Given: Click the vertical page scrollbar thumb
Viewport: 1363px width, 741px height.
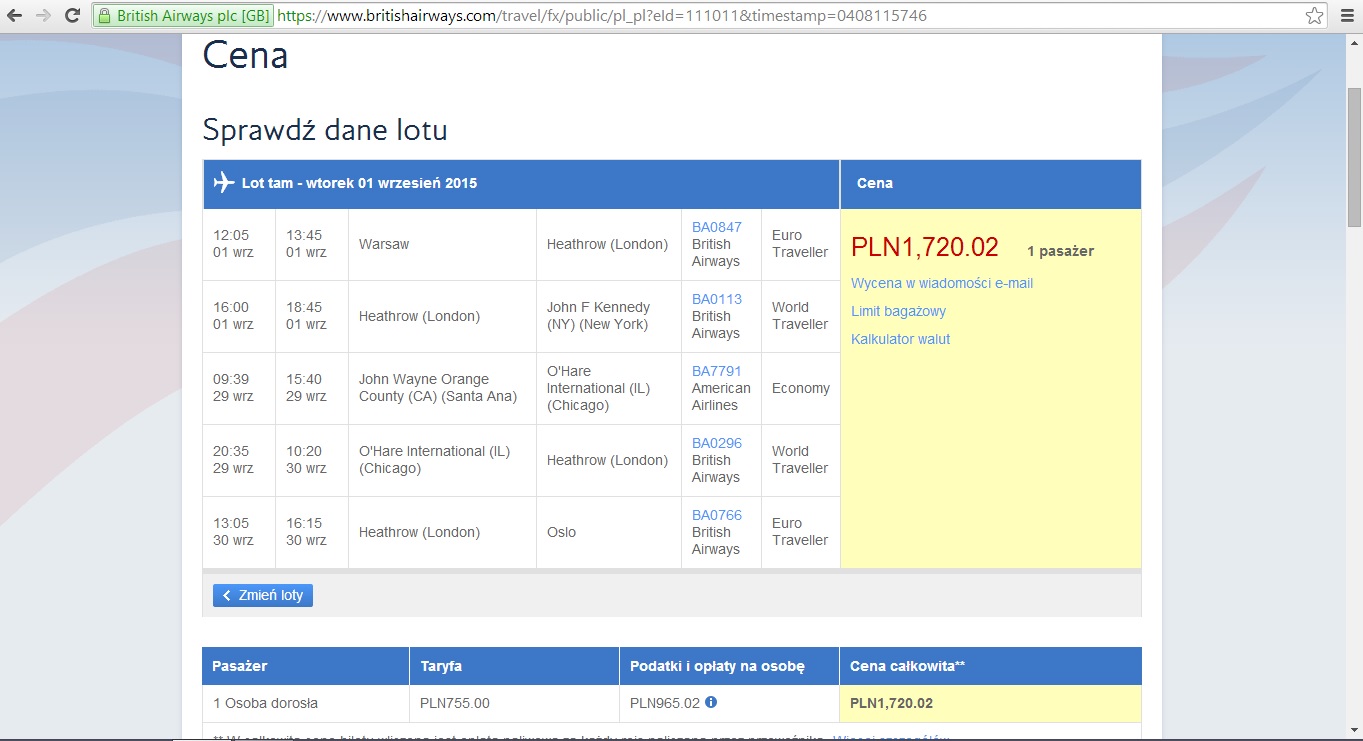Looking at the screenshot, I should (1354, 157).
